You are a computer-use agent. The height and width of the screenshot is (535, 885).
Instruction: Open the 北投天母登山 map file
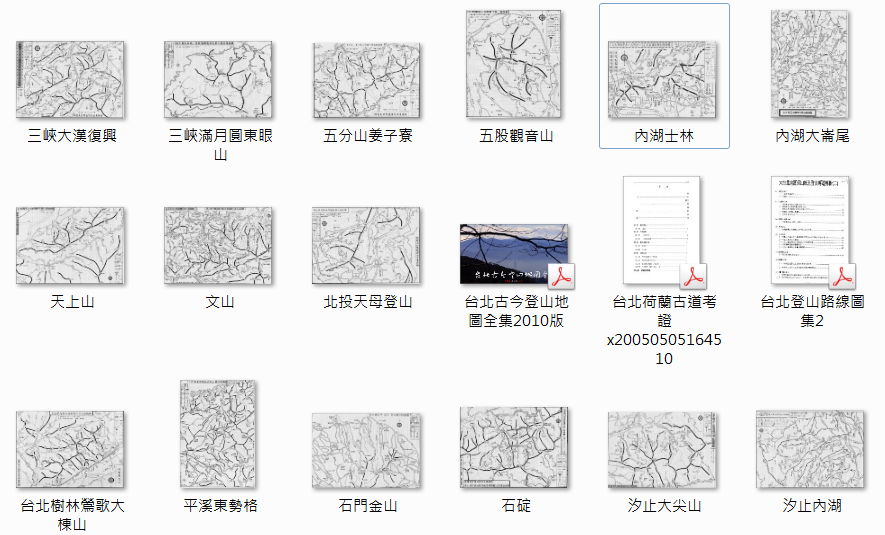[x=366, y=246]
